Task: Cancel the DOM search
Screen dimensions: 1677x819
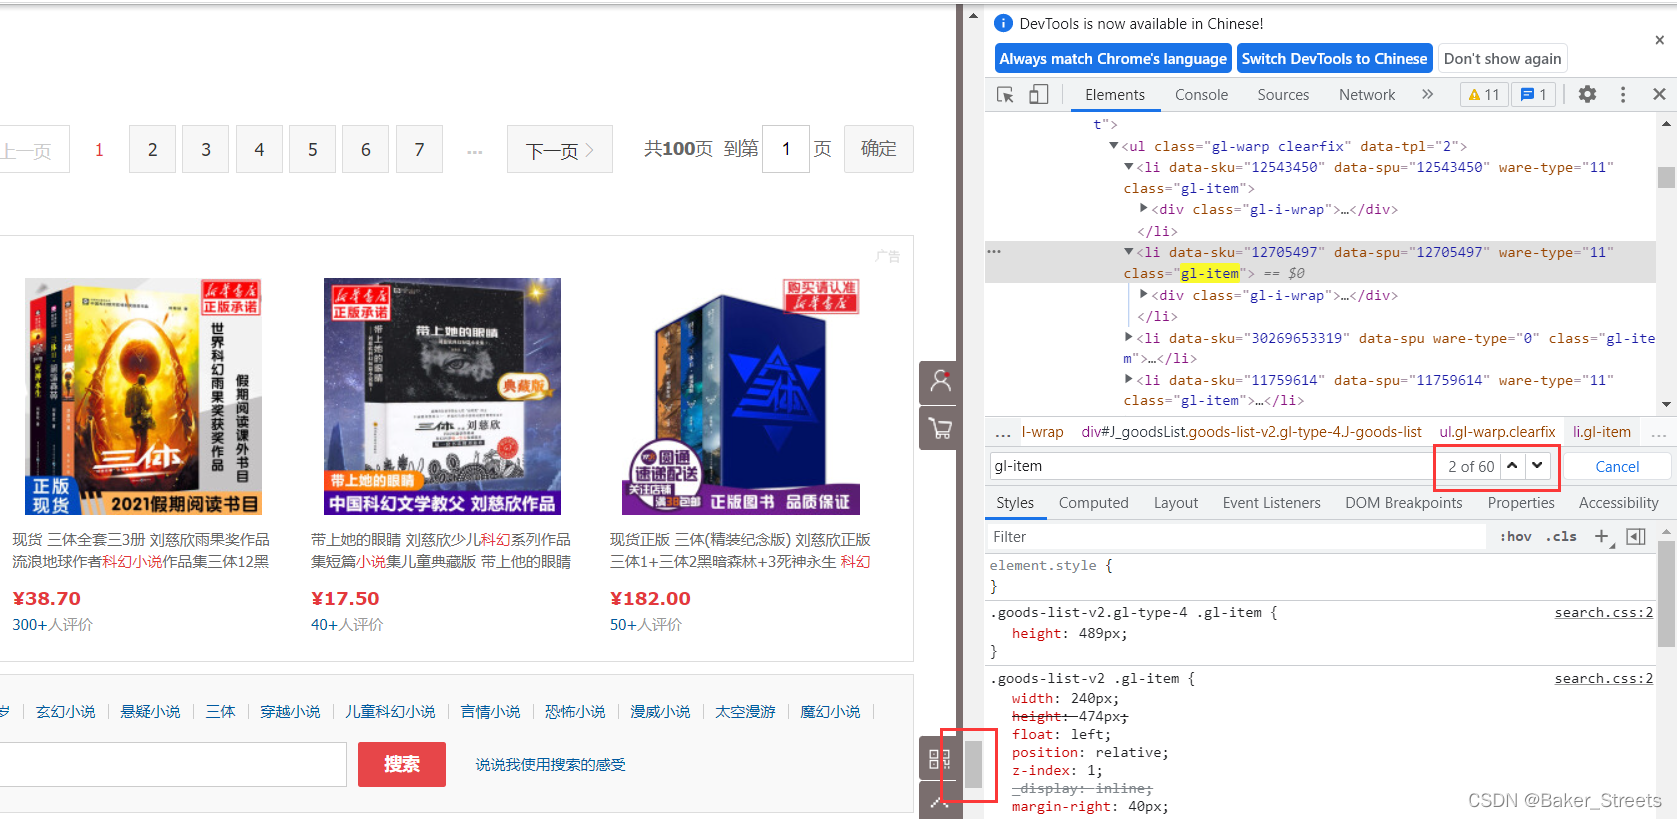Action: [x=1617, y=466]
